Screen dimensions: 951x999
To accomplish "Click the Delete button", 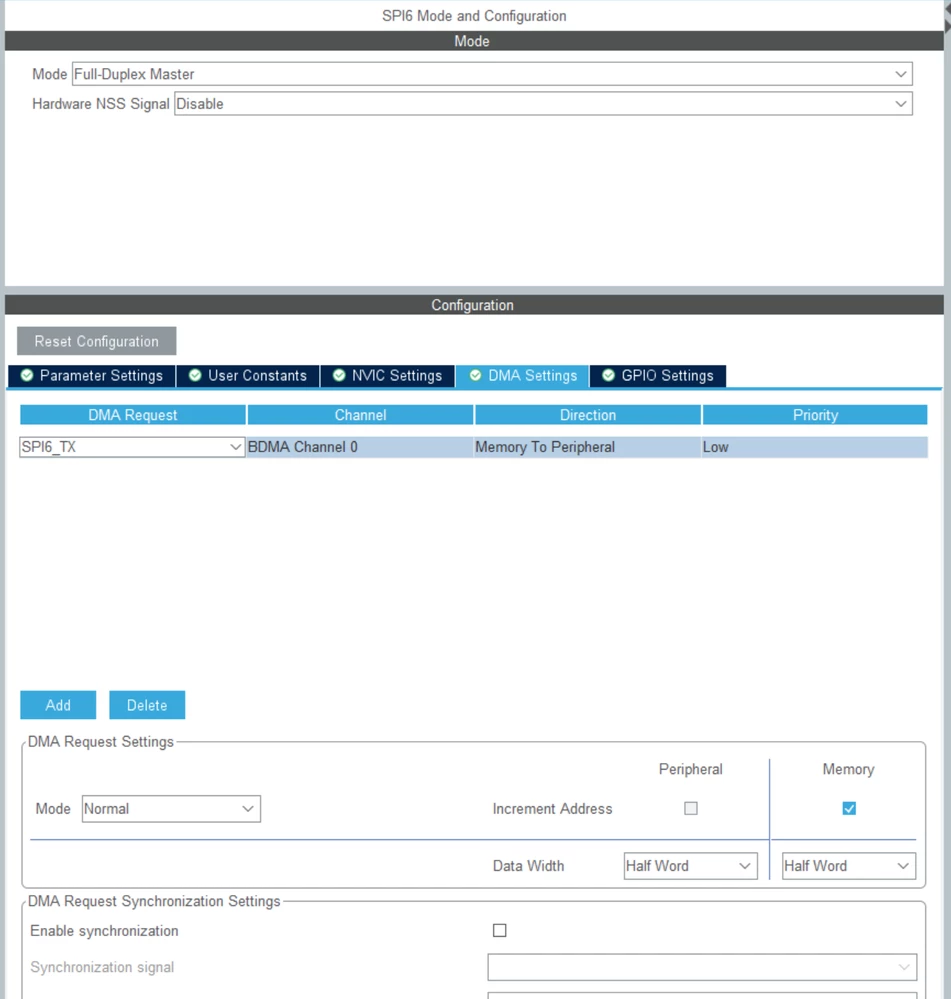I will tap(147, 705).
